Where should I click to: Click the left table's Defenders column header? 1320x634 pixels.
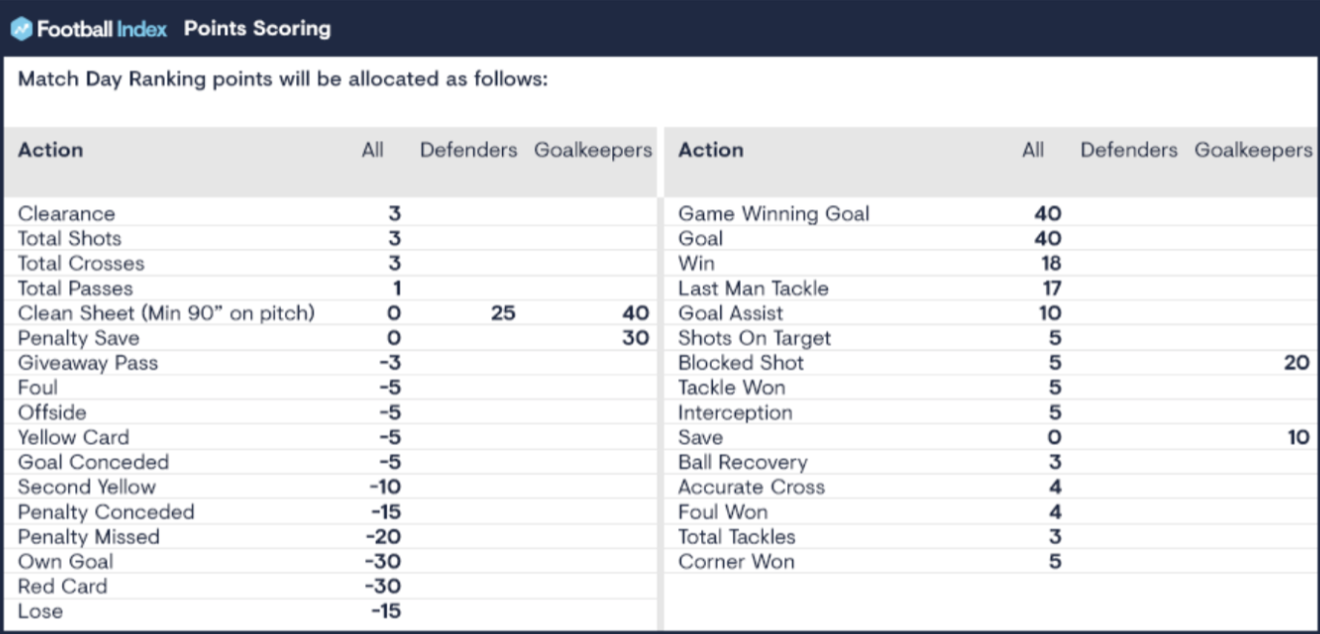[468, 150]
